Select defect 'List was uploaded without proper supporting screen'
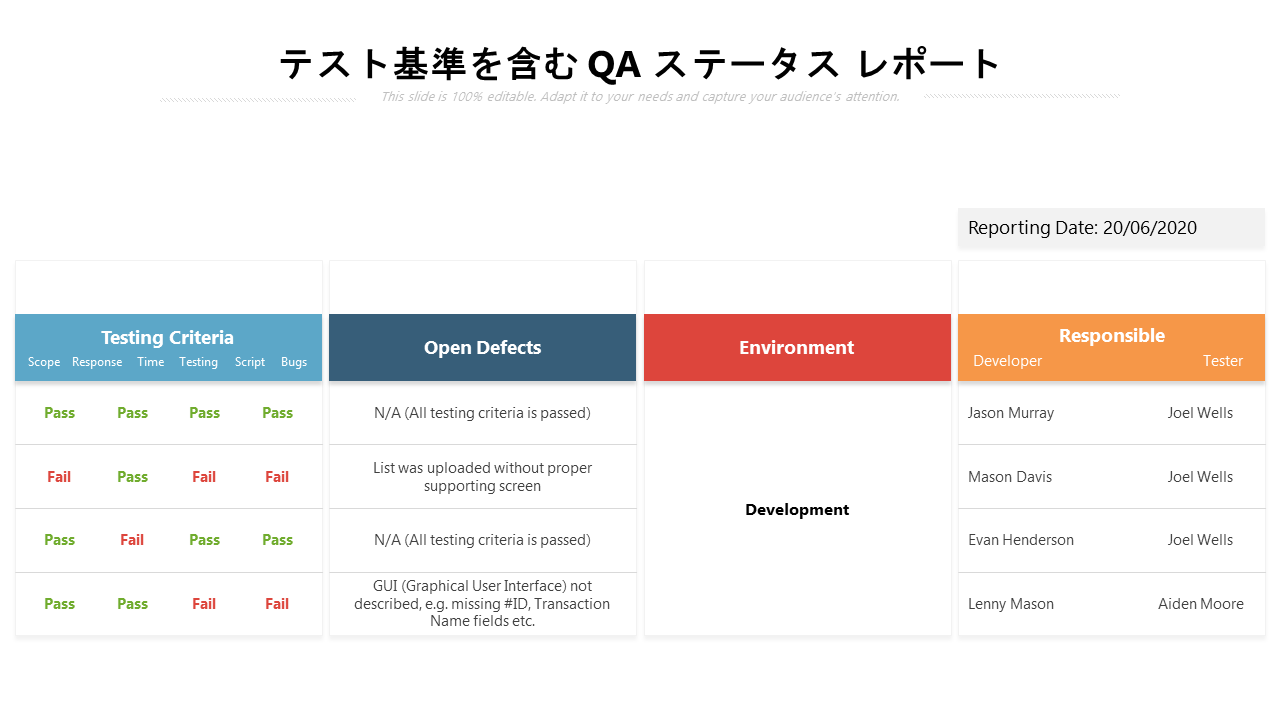Screen dimensions: 1280x720 point(482,477)
